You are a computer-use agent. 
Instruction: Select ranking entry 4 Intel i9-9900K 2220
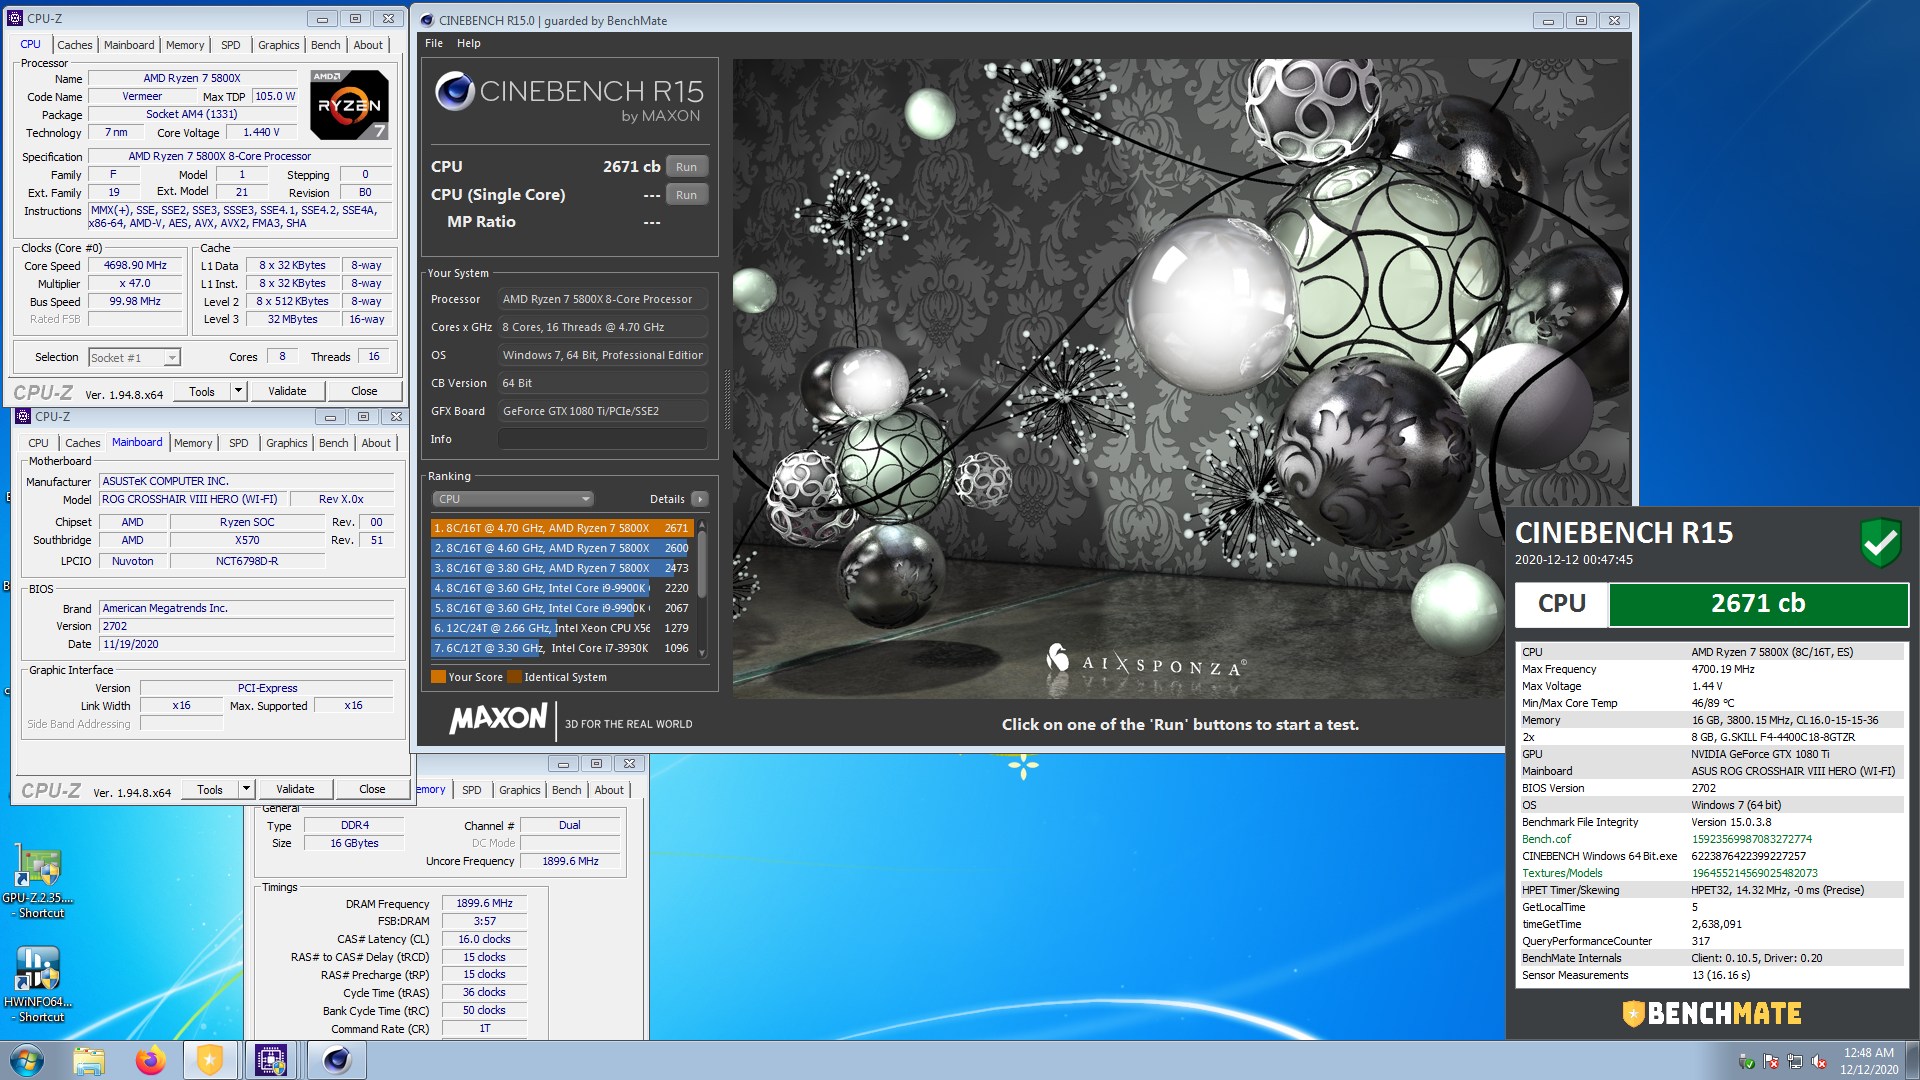coord(562,588)
